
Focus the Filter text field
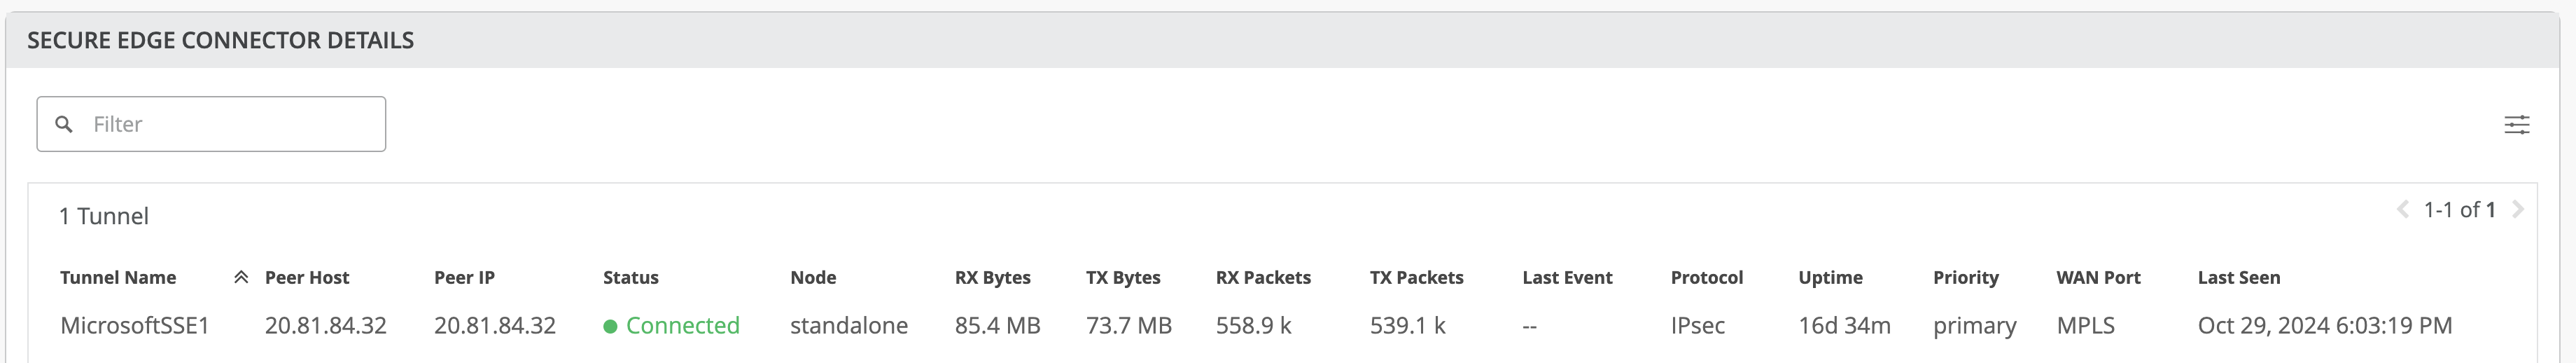230,124
